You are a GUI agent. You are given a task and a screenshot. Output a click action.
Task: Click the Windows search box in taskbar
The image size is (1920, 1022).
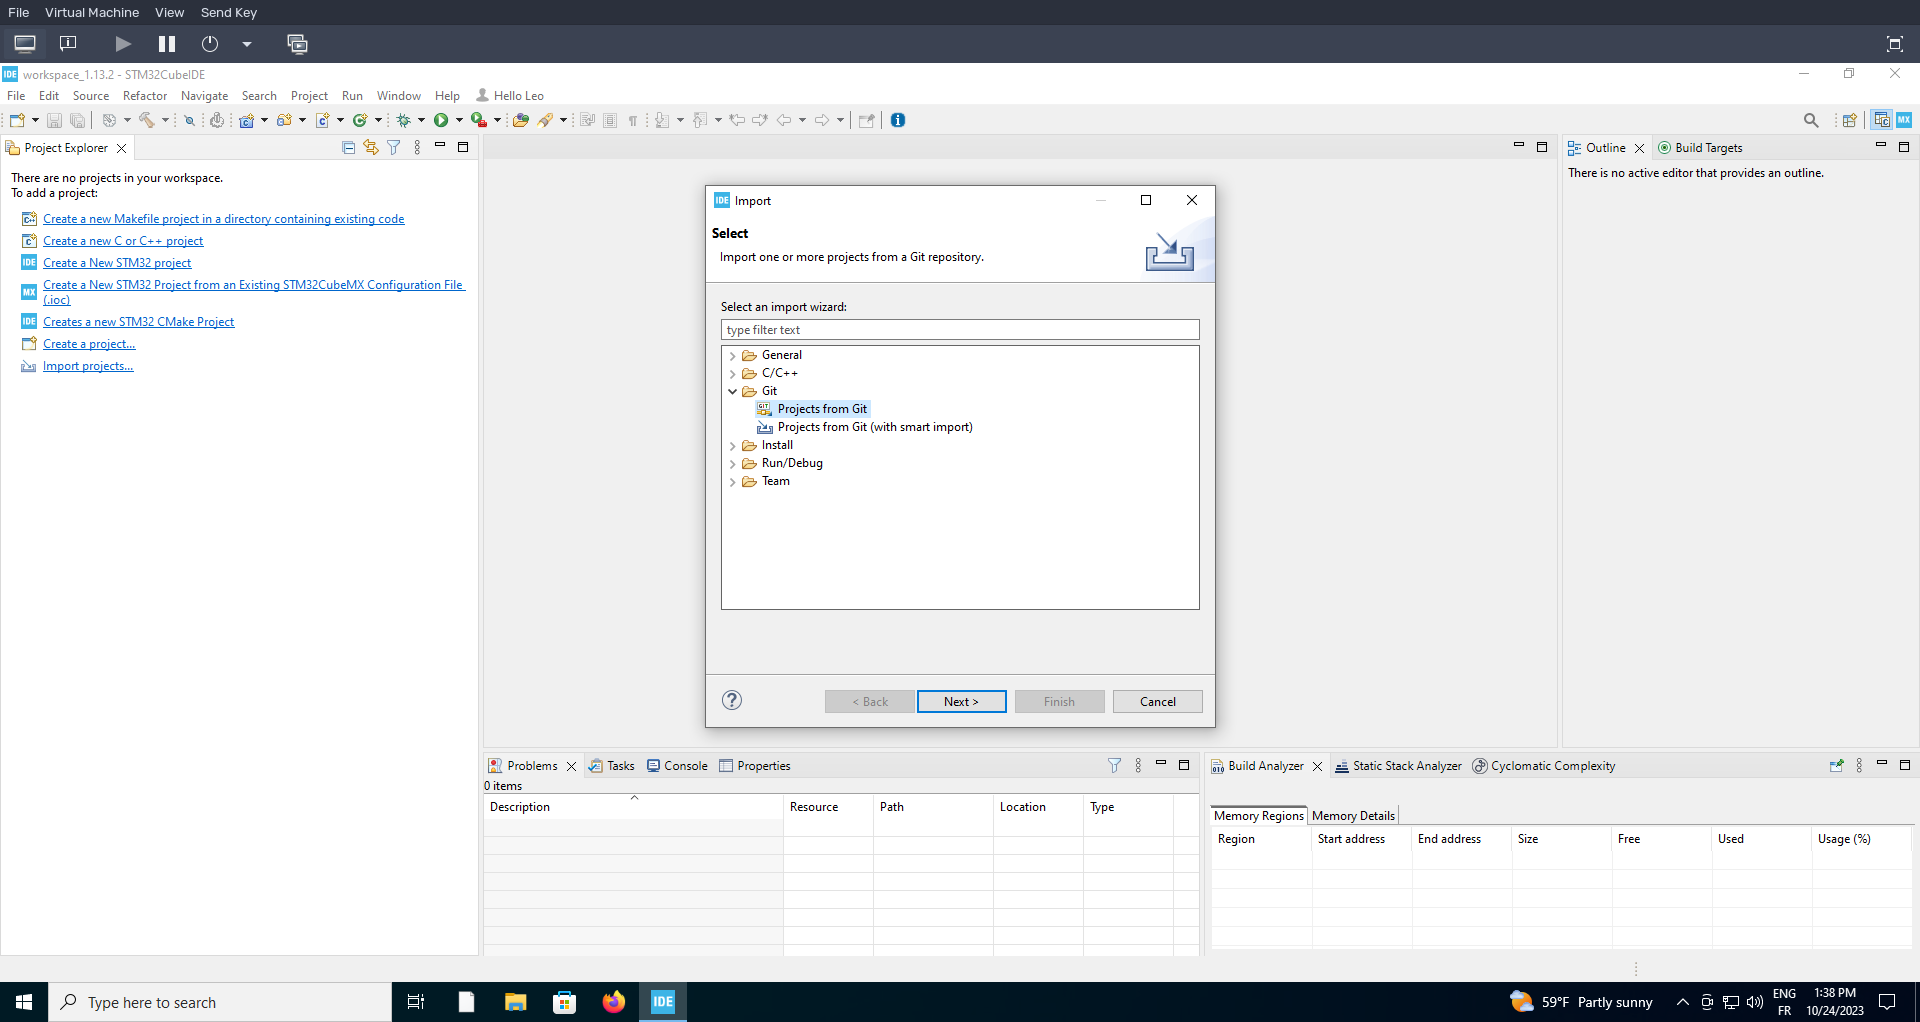tap(220, 1002)
